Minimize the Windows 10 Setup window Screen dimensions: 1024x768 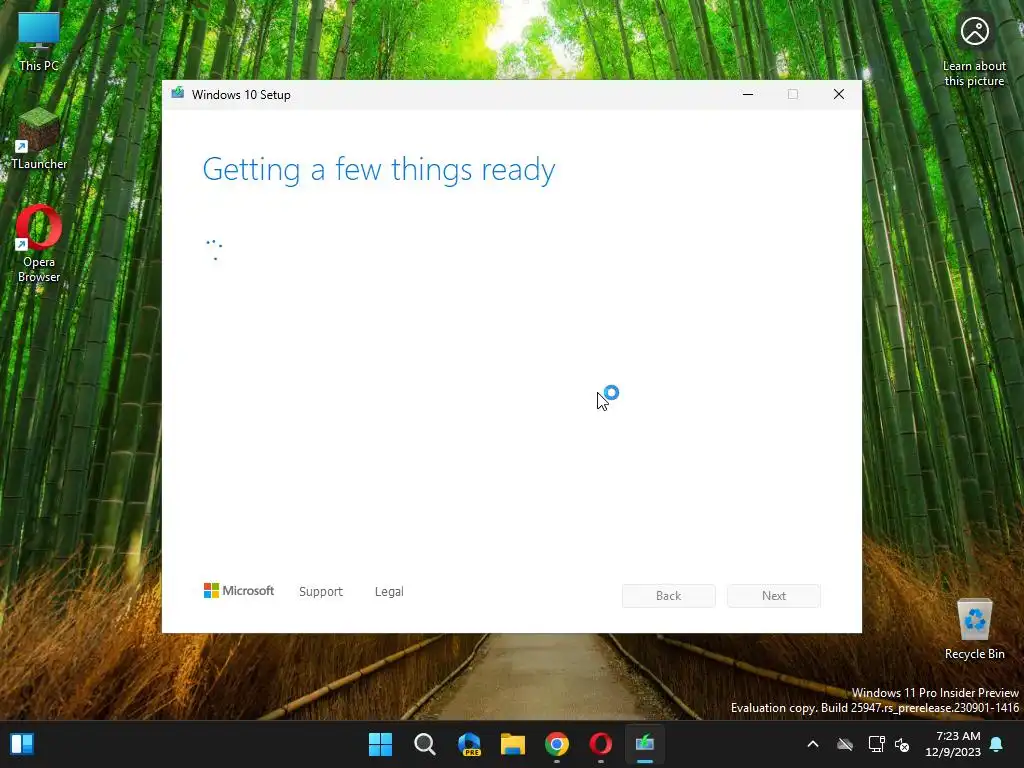click(x=748, y=94)
